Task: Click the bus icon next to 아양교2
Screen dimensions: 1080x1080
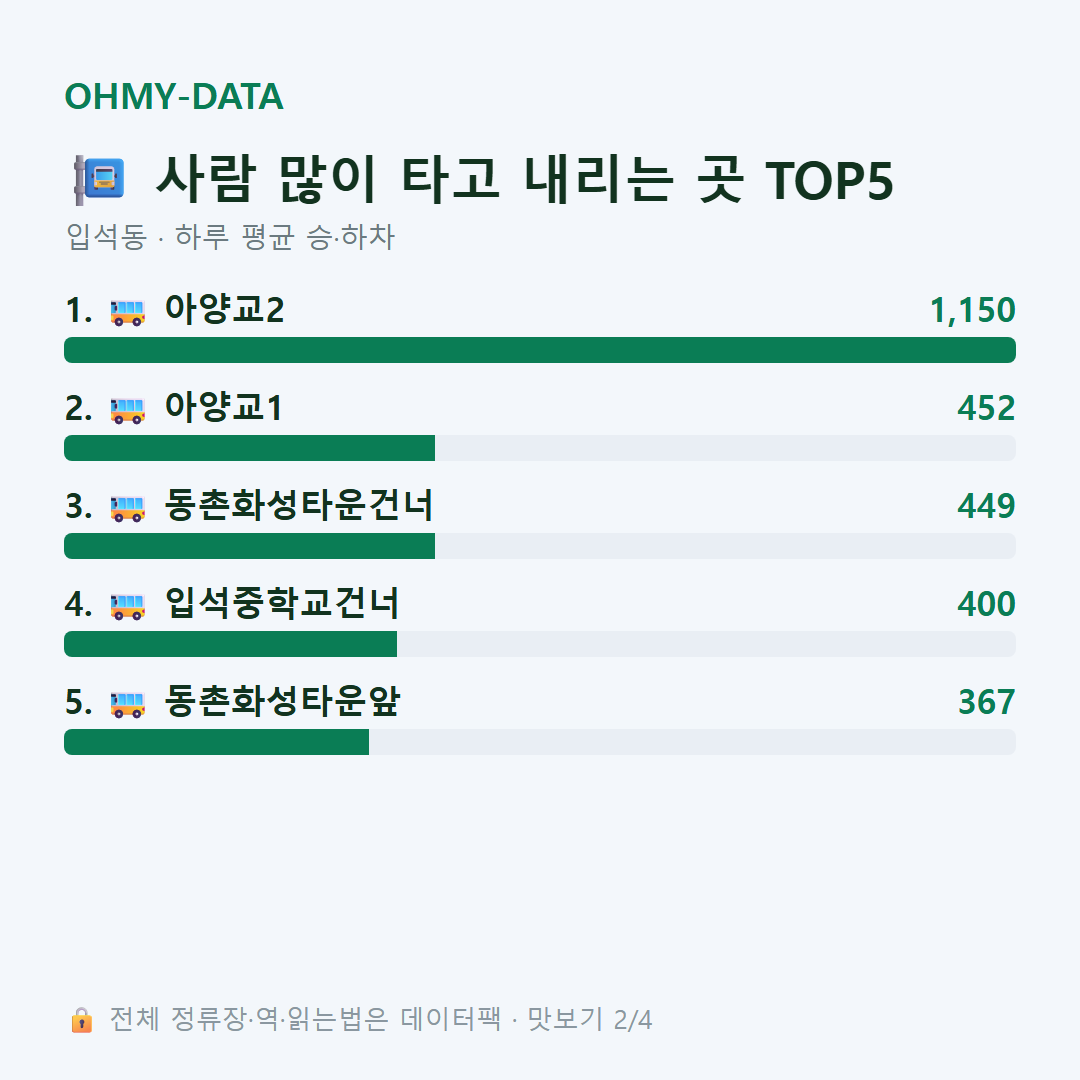Action: pos(127,311)
